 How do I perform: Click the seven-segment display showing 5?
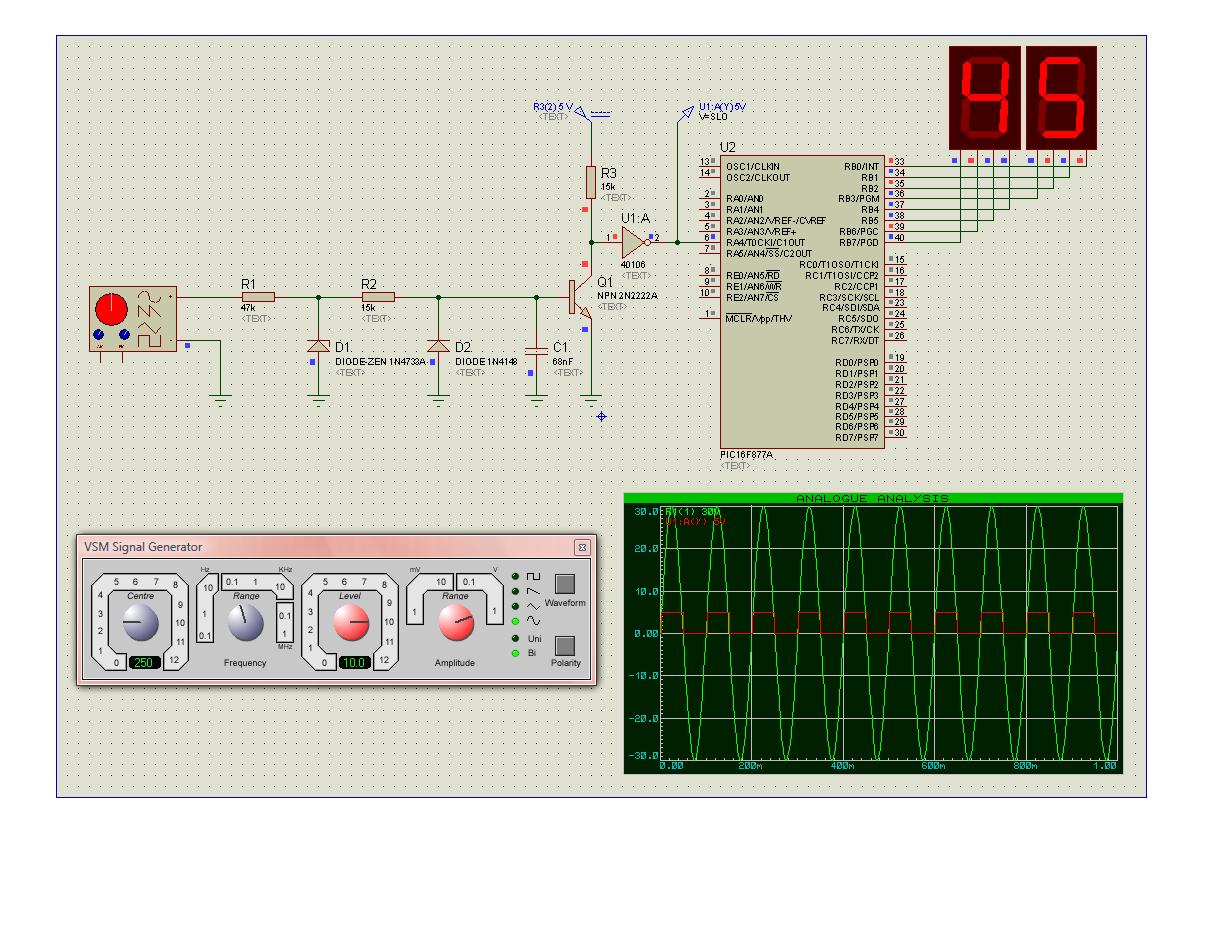(x=1061, y=98)
